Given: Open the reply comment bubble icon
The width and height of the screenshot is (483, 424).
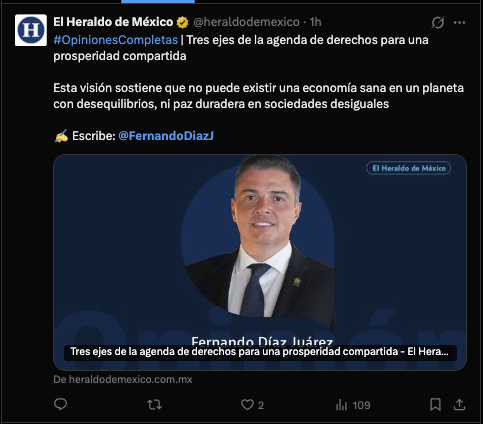Looking at the screenshot, I should pos(60,404).
